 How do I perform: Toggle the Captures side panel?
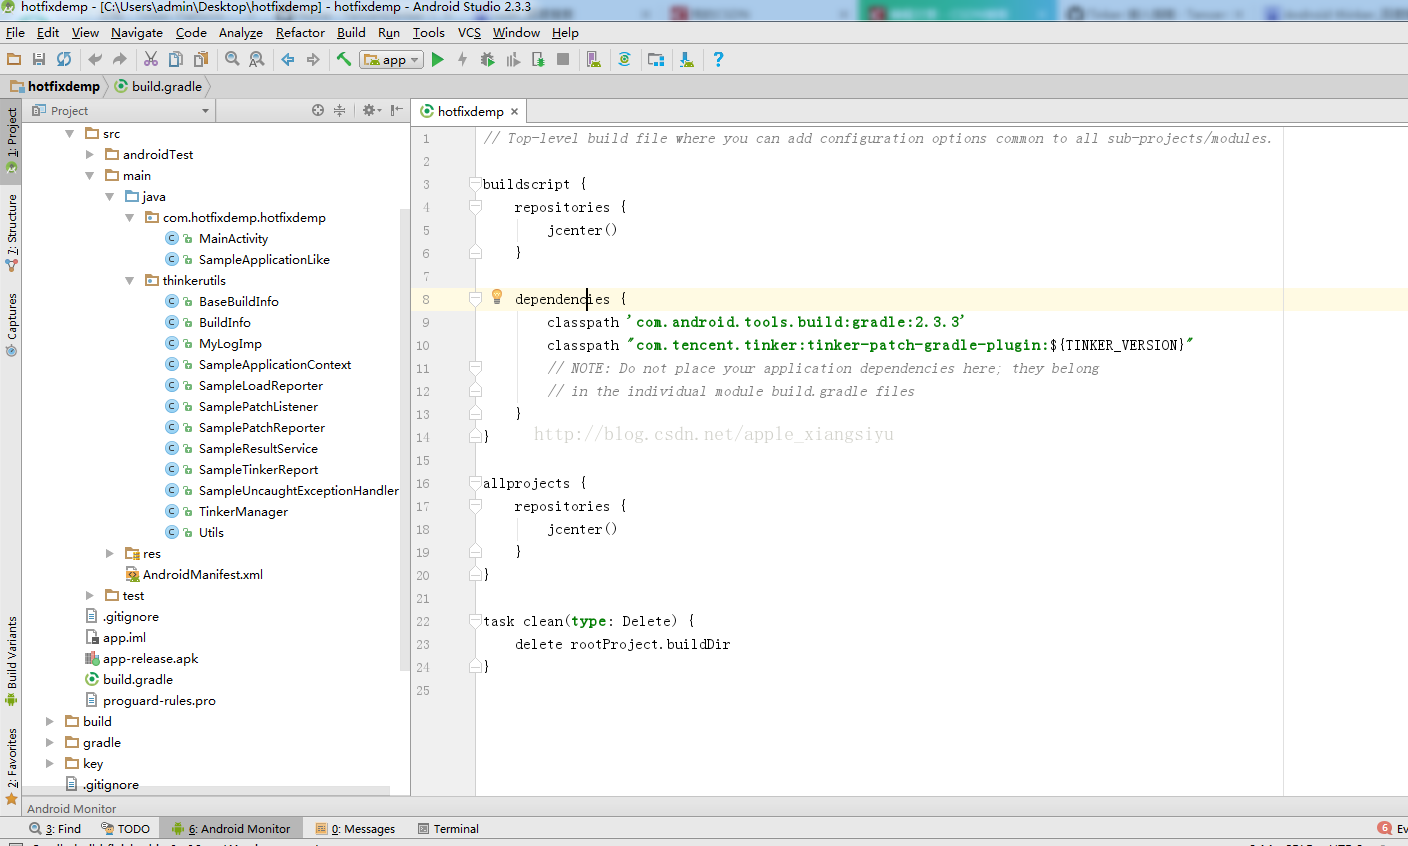pos(11,323)
